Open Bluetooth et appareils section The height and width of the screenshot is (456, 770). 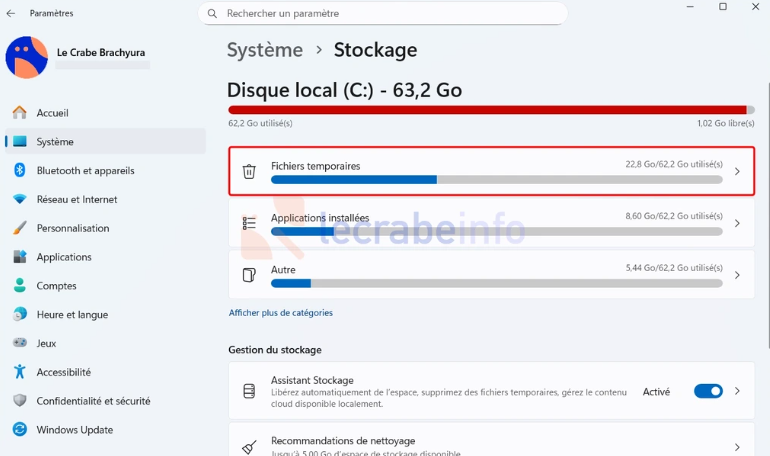pos(85,170)
